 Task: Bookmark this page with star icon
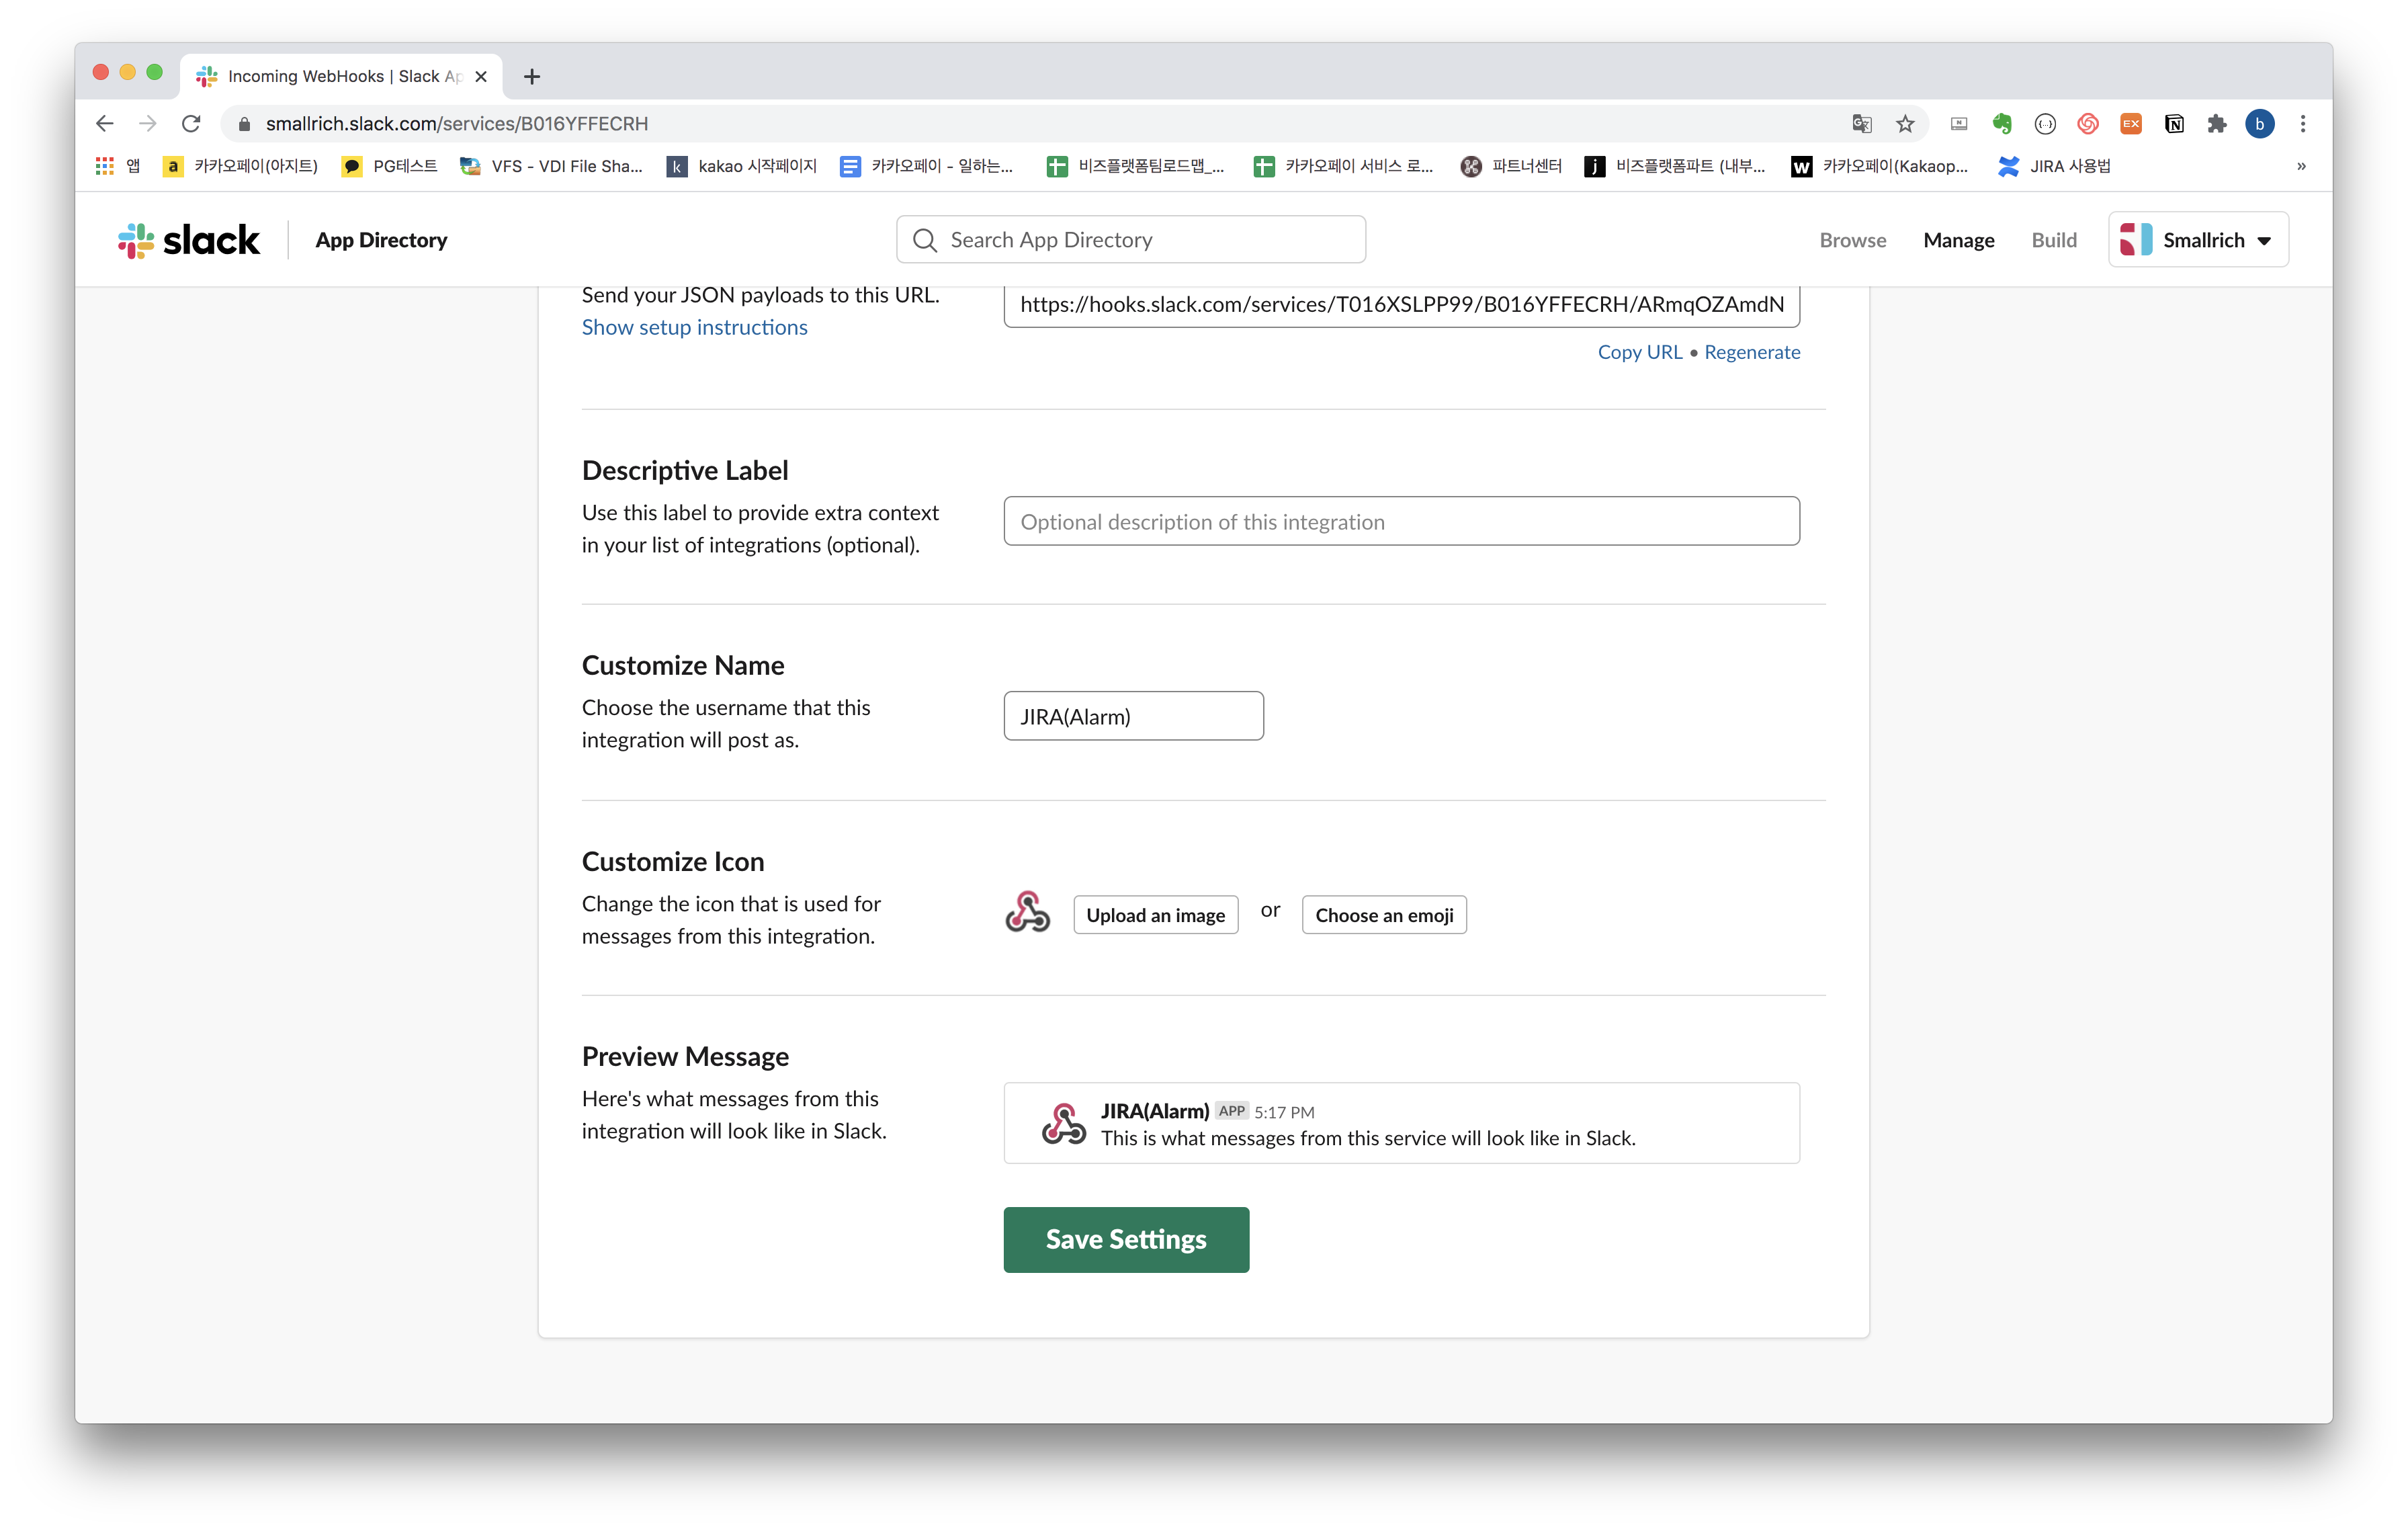[1905, 124]
